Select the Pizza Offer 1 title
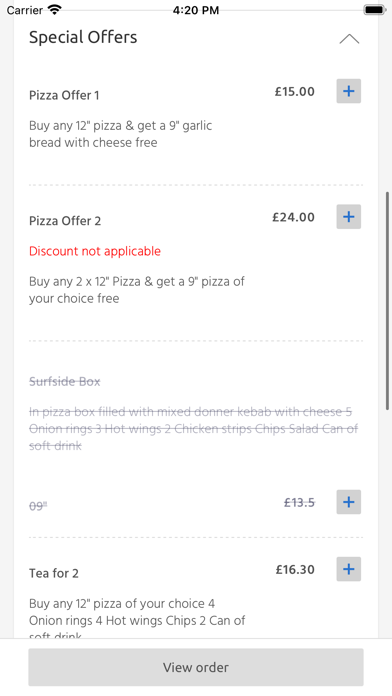The image size is (392, 696). [x=64, y=95]
